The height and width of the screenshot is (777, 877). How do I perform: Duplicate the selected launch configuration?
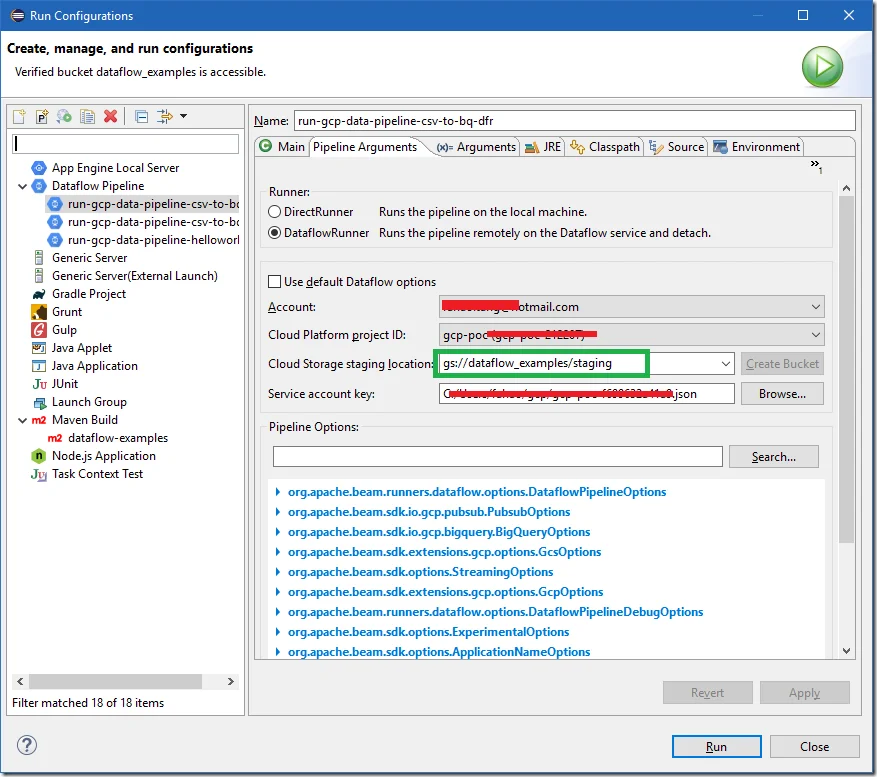88,117
